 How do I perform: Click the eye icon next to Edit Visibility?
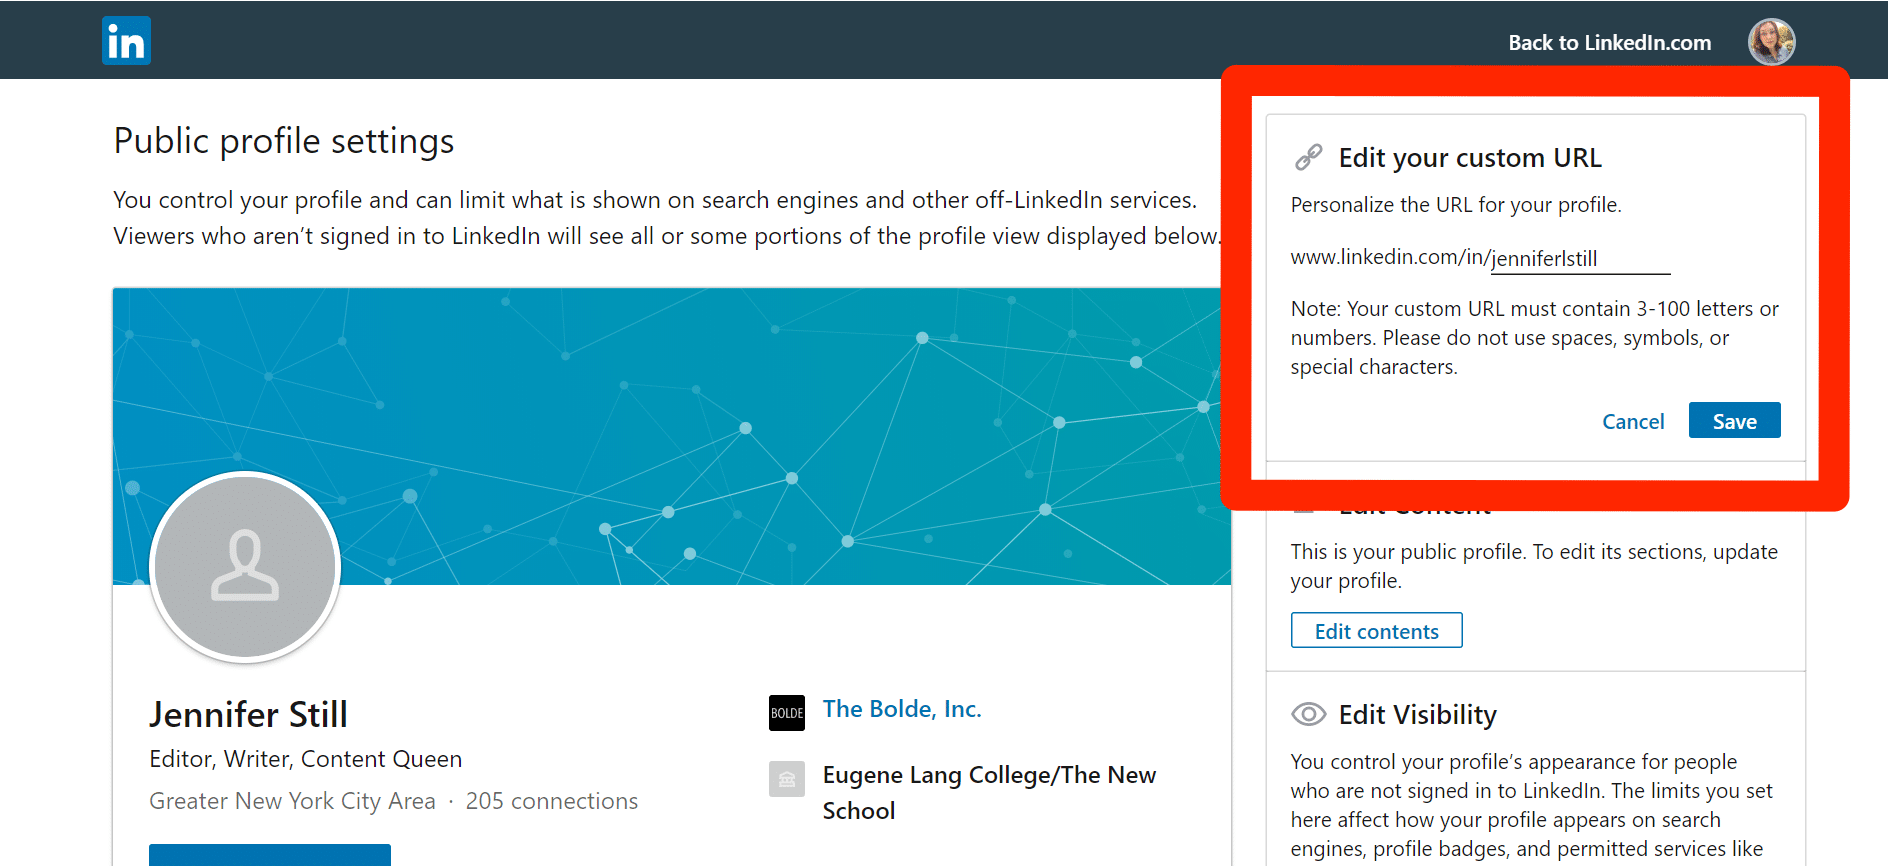pos(1308,714)
